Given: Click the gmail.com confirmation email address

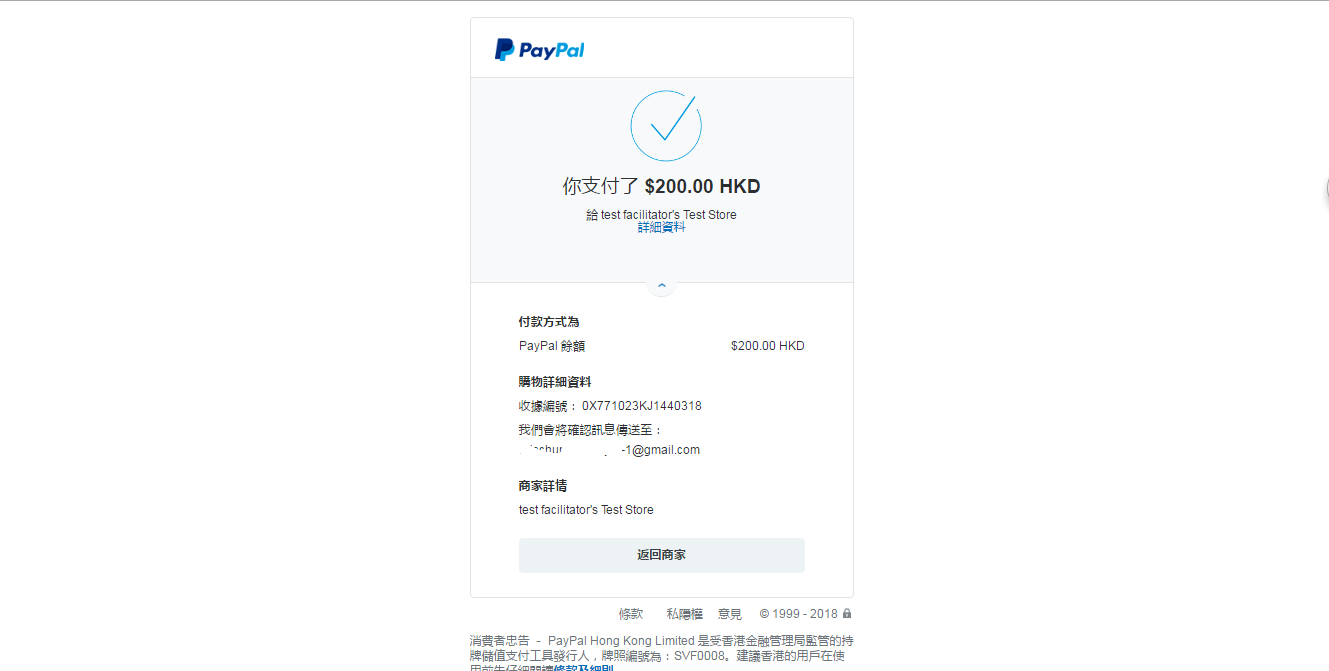Looking at the screenshot, I should point(610,450).
